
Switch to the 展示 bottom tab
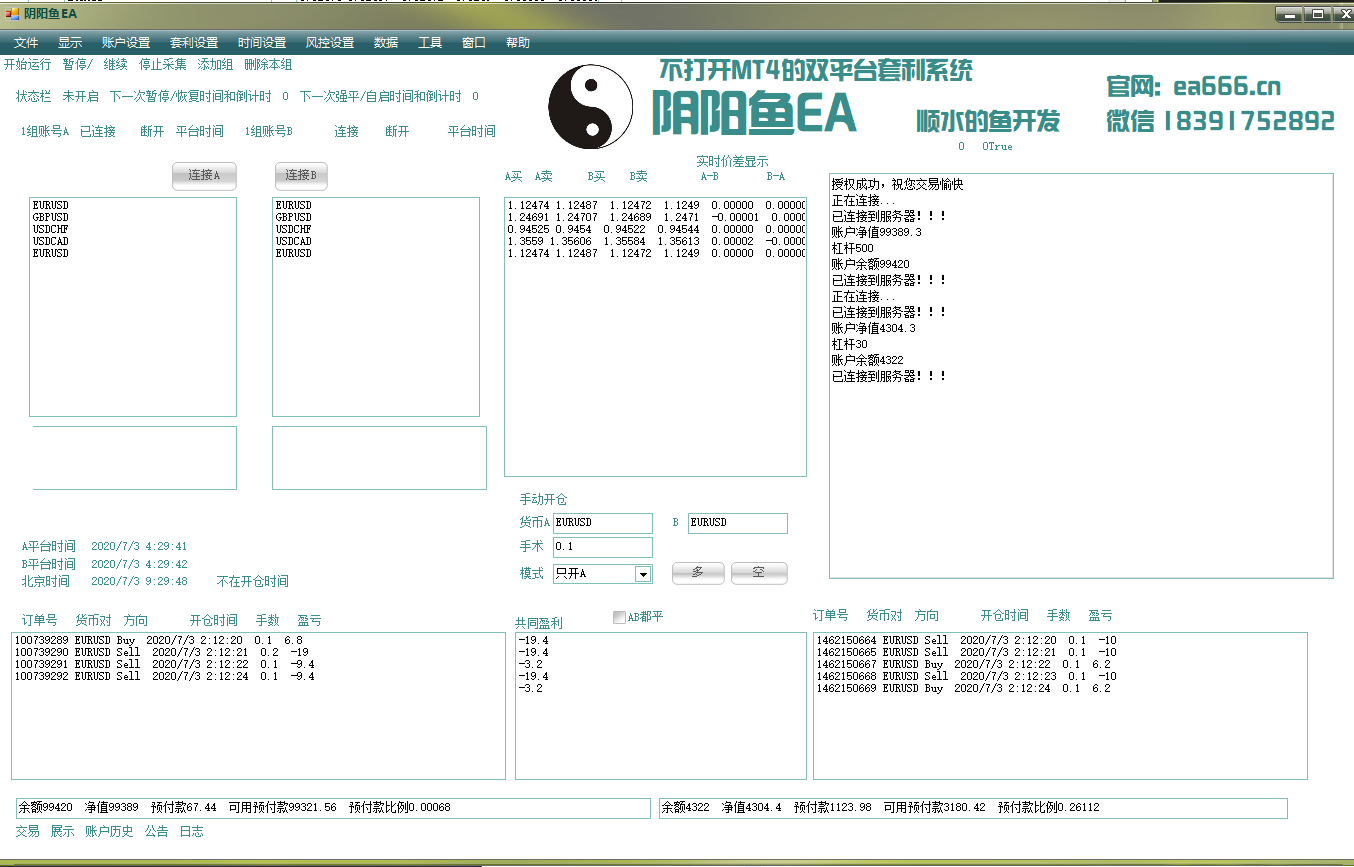pos(62,831)
